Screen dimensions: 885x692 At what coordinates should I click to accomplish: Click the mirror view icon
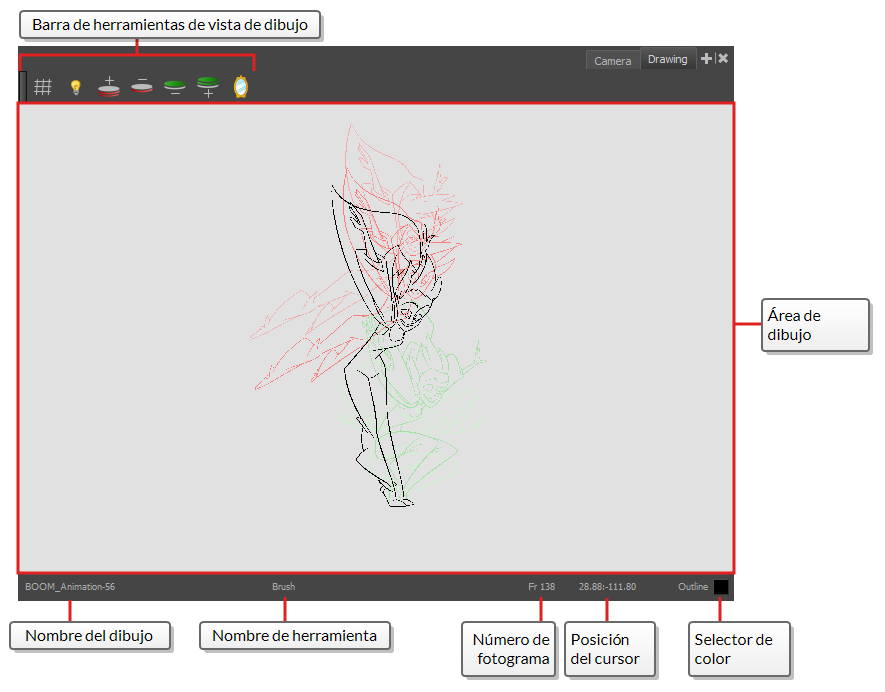click(241, 87)
